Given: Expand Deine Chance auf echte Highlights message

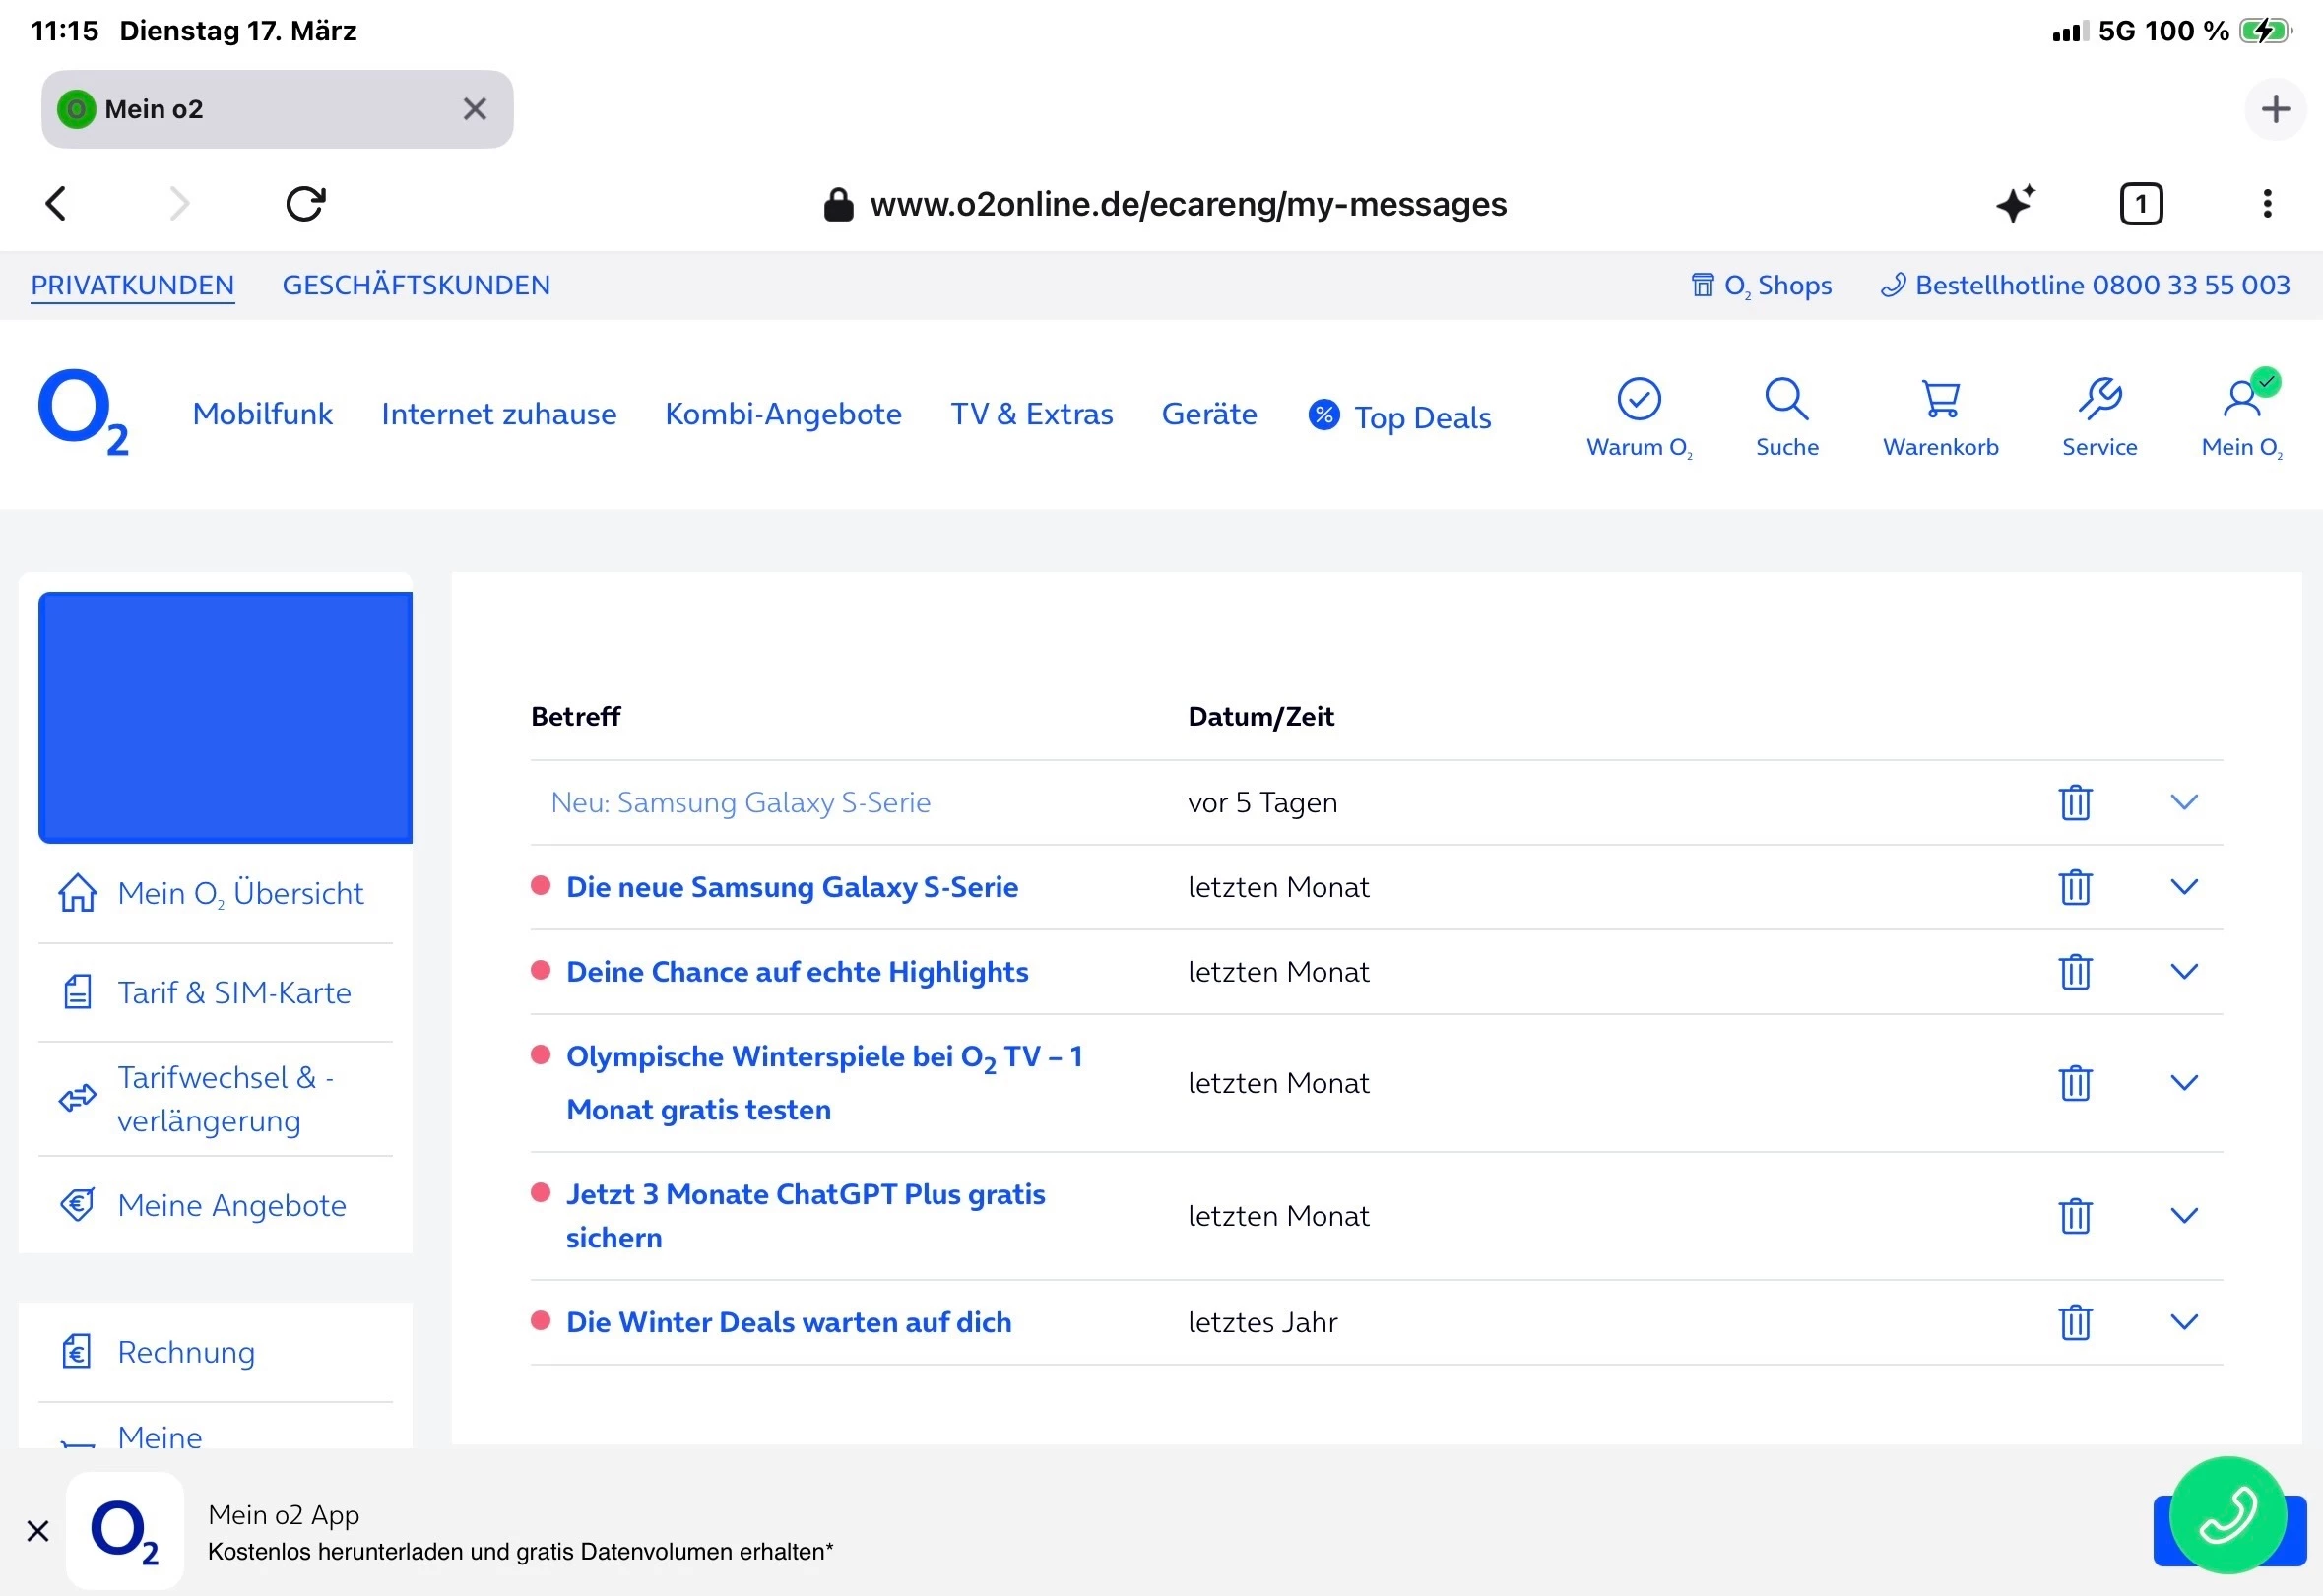Looking at the screenshot, I should point(2184,971).
